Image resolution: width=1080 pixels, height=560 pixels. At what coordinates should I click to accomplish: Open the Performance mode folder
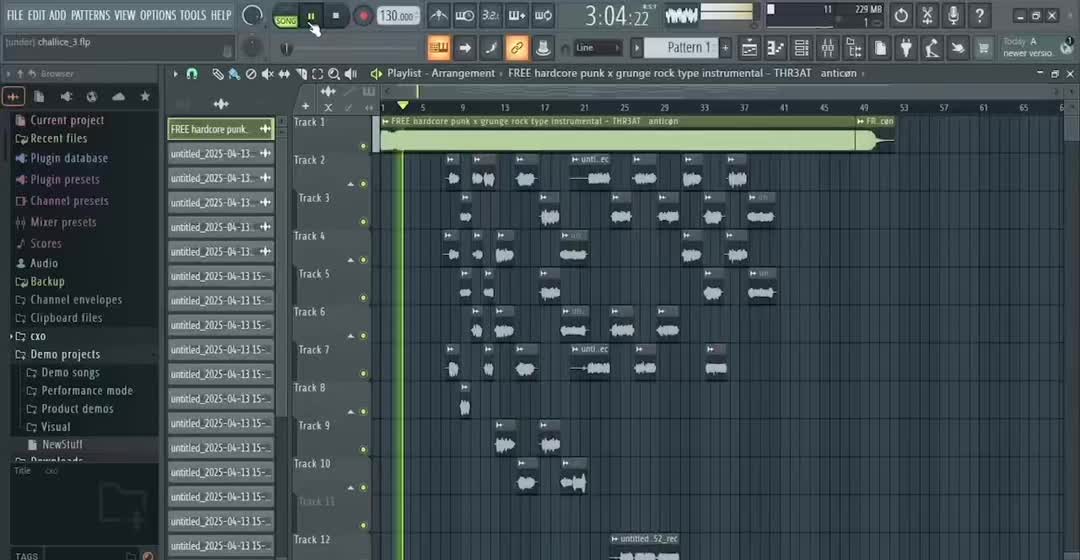[87, 391]
